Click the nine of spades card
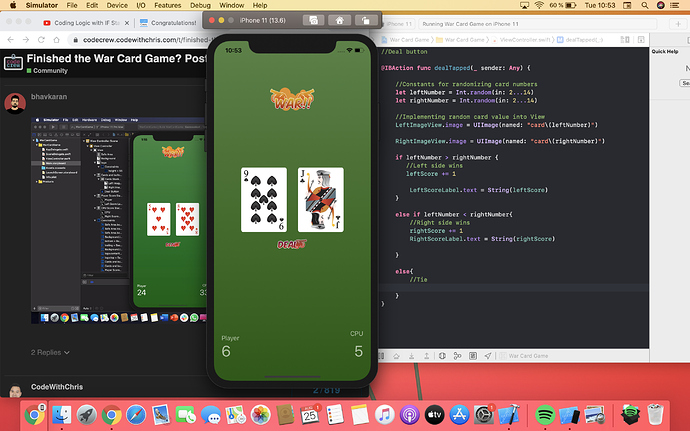Image resolution: width=690 pixels, height=431 pixels. tap(264, 200)
